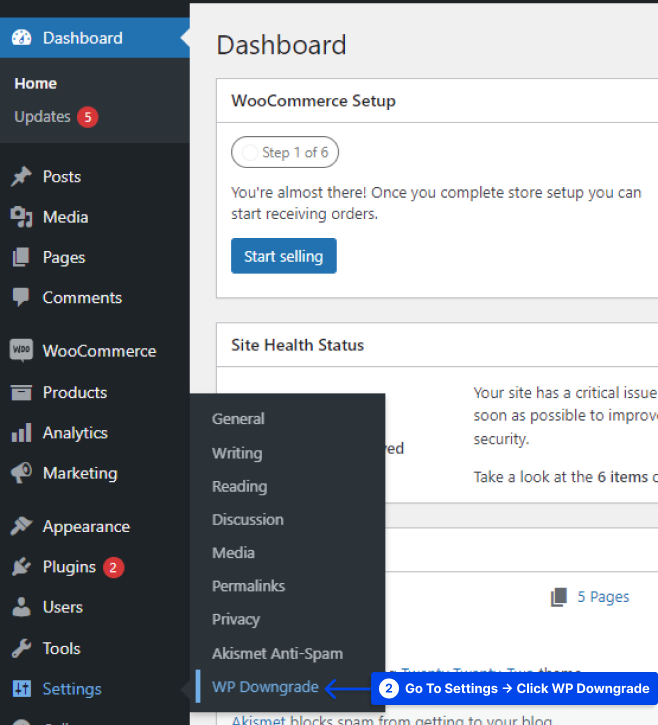
Task: Select Akismet Anti-Spam in Settings flyout
Action: (277, 654)
